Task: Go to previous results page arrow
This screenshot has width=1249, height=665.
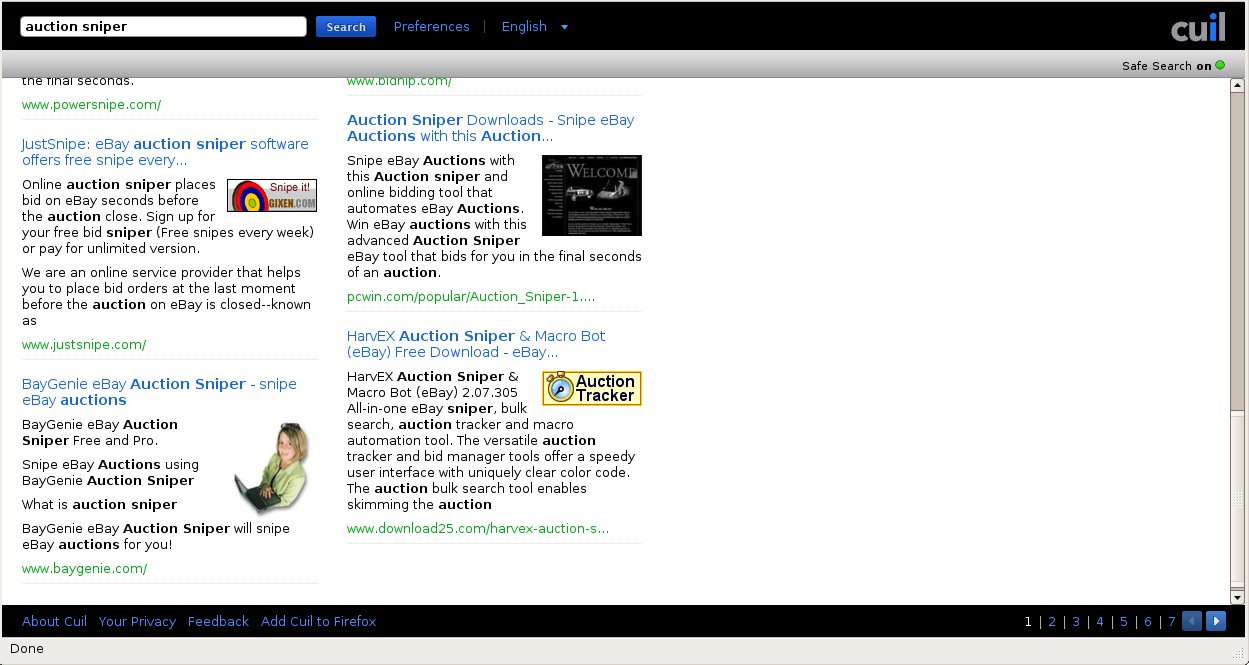Action: point(1192,621)
